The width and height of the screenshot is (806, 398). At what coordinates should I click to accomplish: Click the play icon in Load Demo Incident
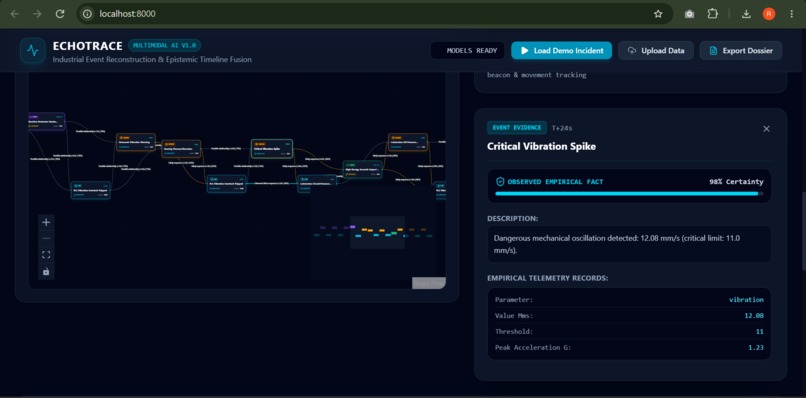coord(524,51)
